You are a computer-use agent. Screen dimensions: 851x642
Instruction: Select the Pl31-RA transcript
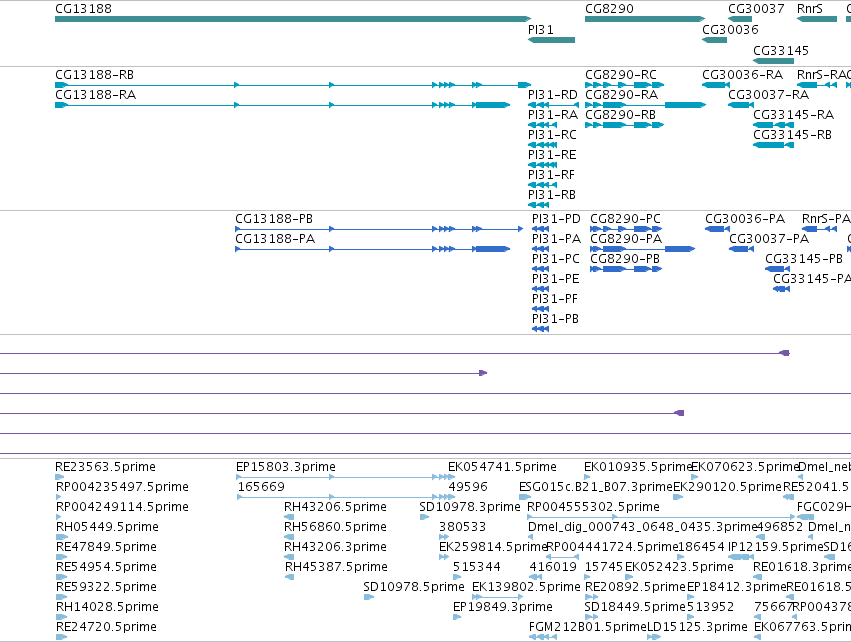[x=542, y=125]
